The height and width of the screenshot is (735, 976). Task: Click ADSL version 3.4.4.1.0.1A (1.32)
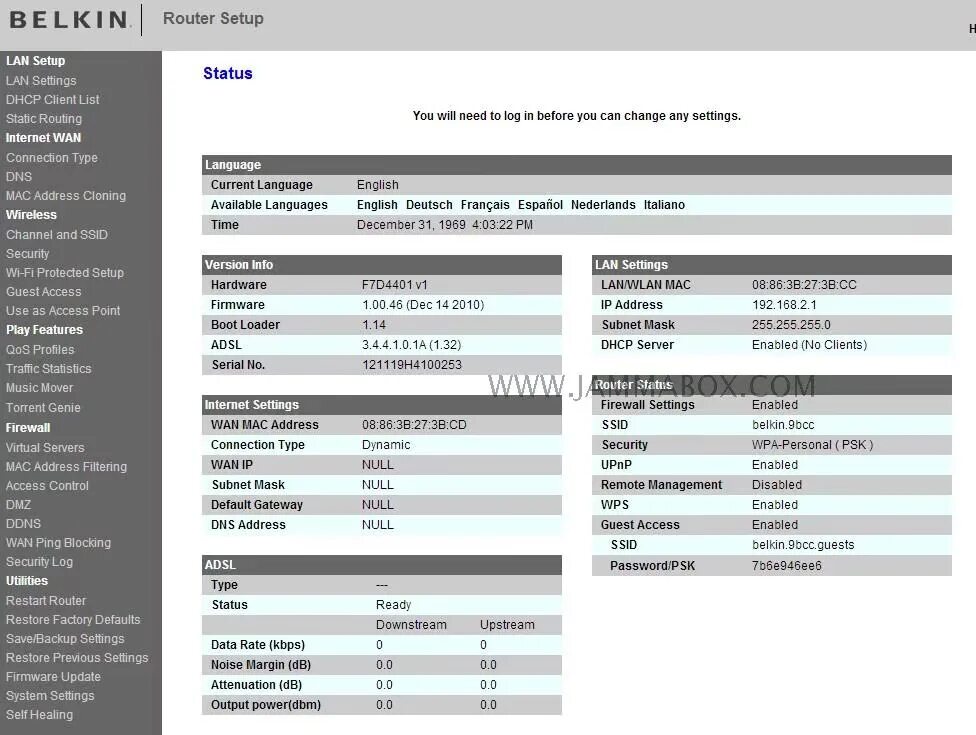click(x=411, y=345)
